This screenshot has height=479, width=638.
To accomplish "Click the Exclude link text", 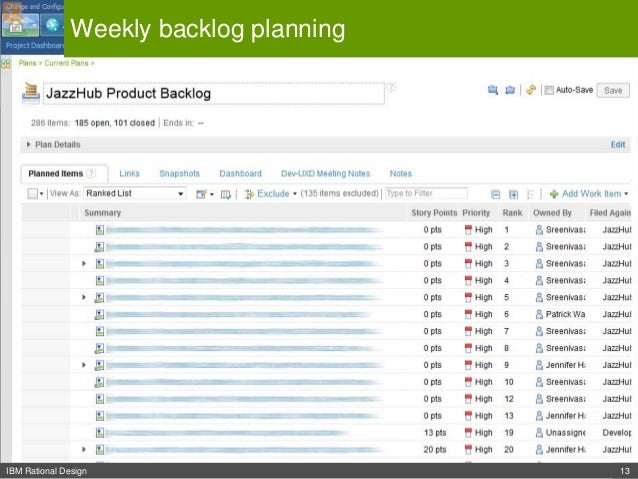I will (273, 194).
